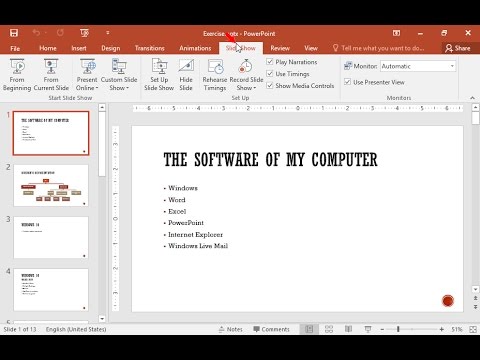Open Set Up Slide Show dialog
This screenshot has height=360, width=480.
(159, 75)
